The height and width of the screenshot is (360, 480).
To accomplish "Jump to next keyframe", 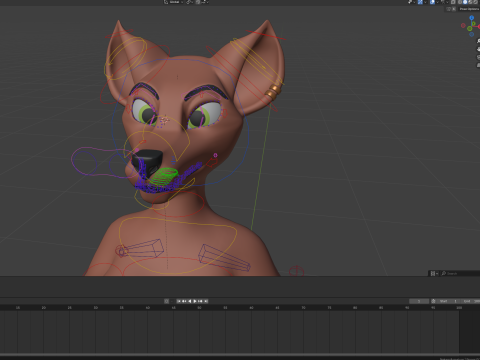I will pyautogui.click(x=200, y=301).
